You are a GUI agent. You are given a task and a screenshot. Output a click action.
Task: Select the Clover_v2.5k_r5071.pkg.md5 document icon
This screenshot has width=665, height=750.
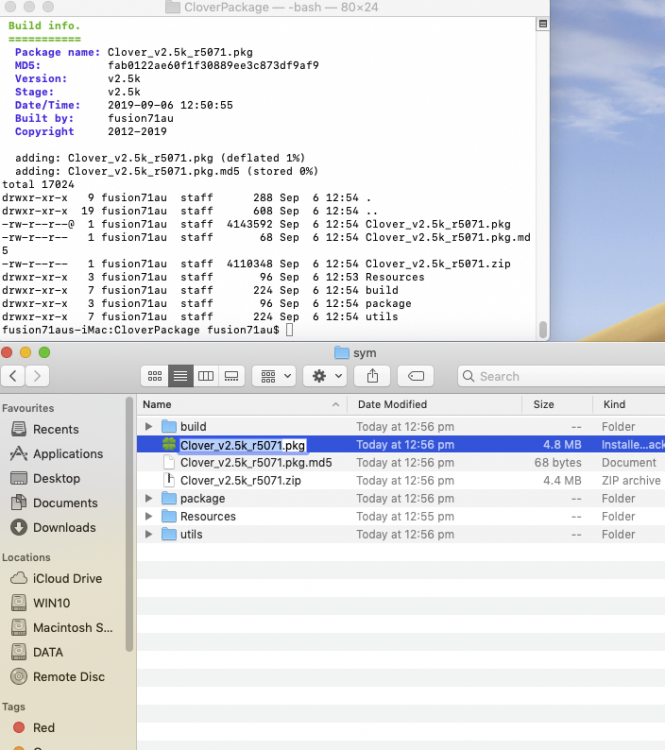(169, 463)
